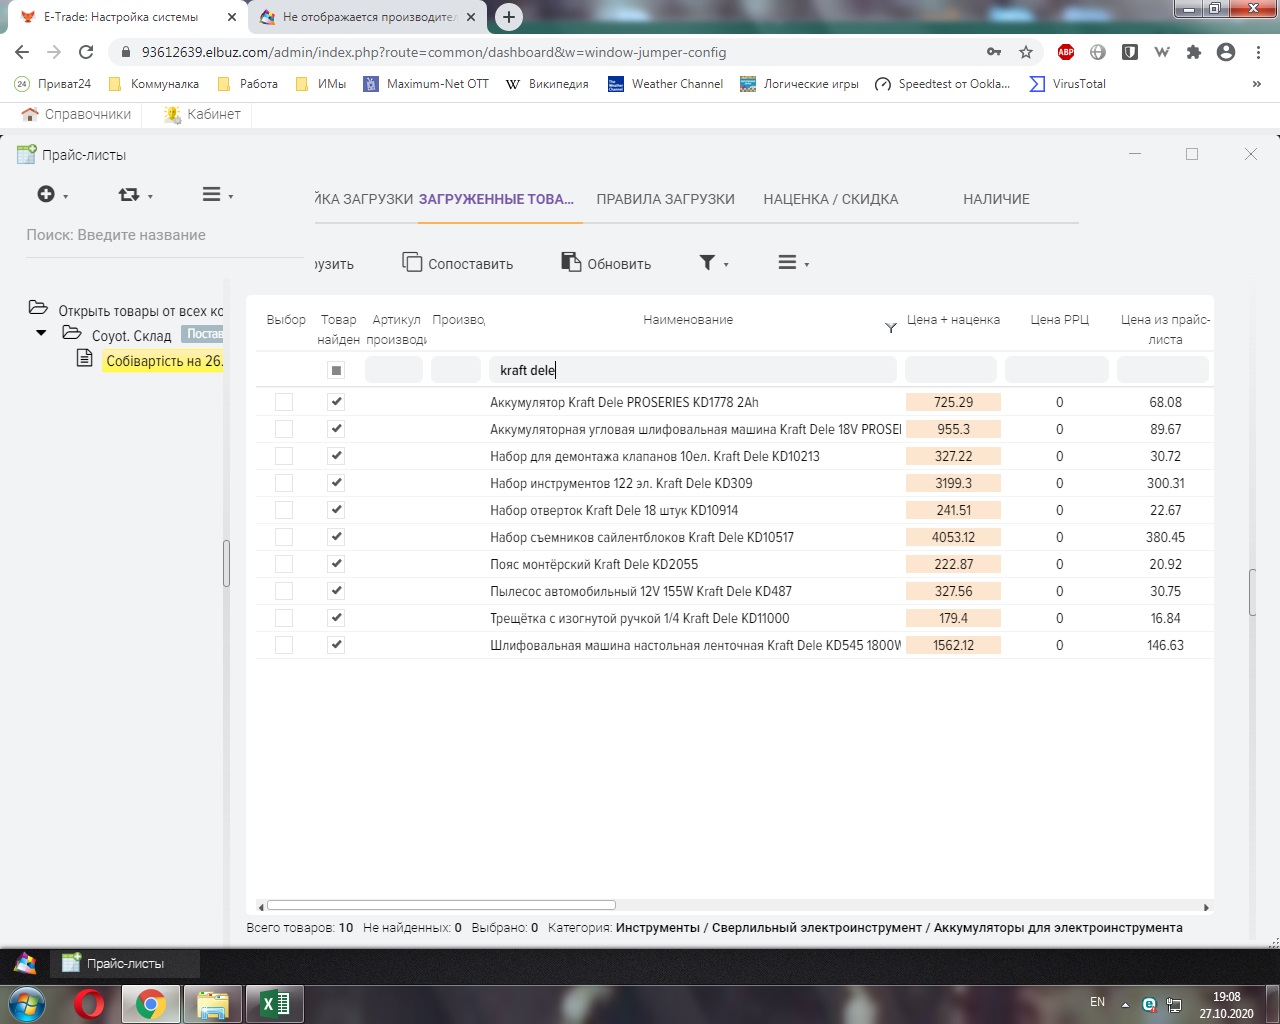Tick the selection checkbox for Пояс монтёрский Kraft Dele
The height and width of the screenshot is (1024, 1280).
[284, 564]
